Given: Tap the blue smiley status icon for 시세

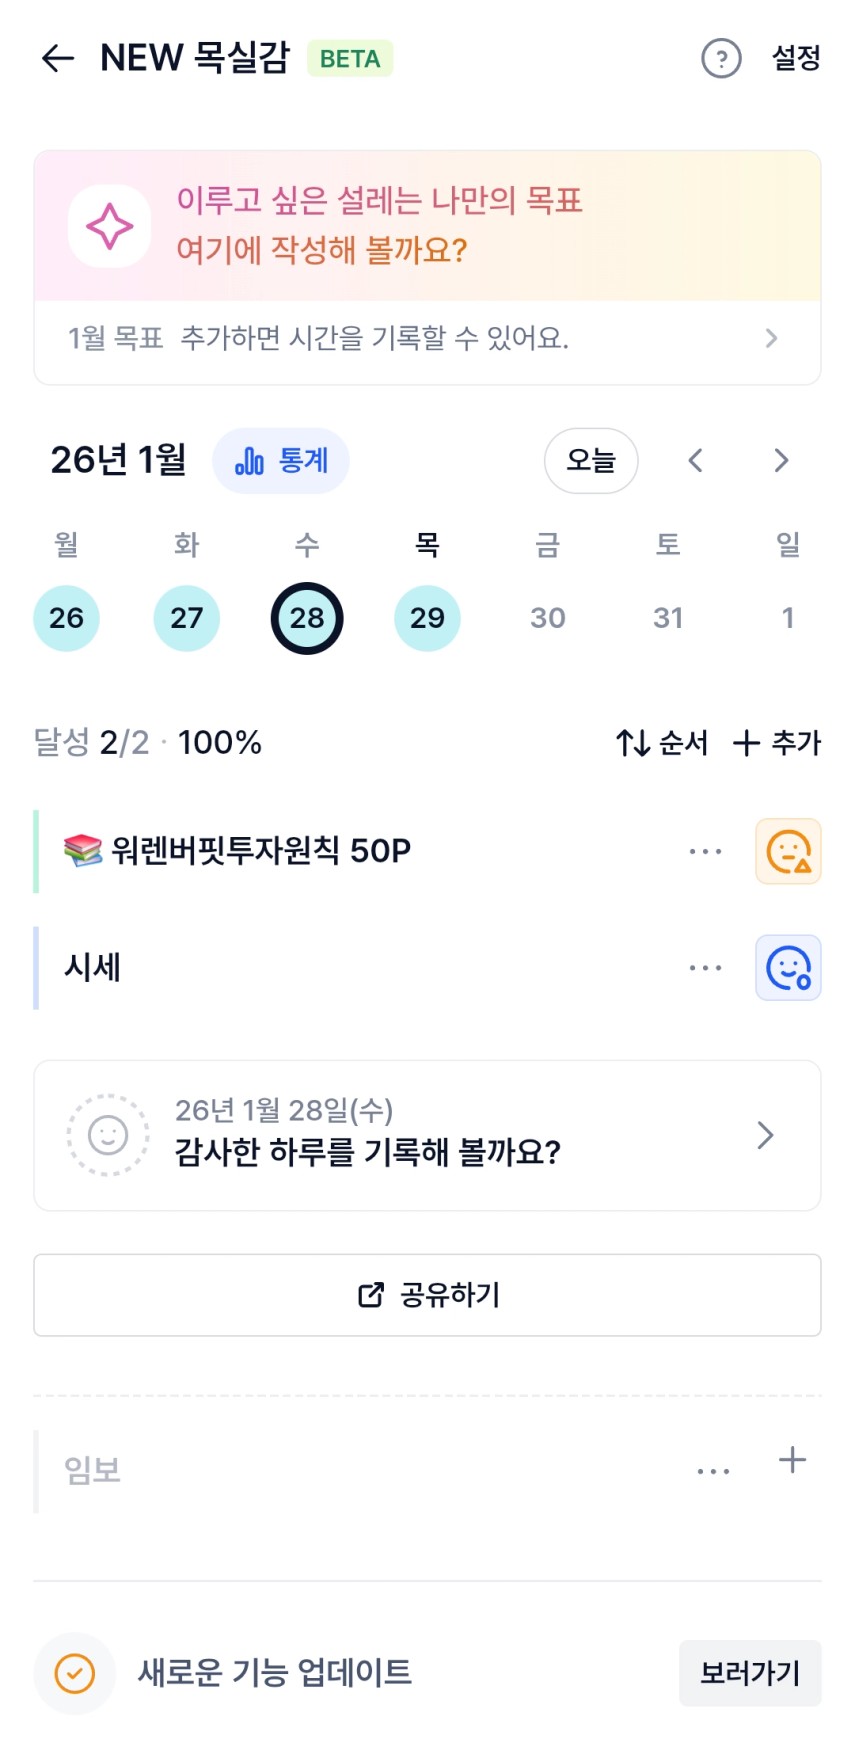Looking at the screenshot, I should [x=788, y=968].
